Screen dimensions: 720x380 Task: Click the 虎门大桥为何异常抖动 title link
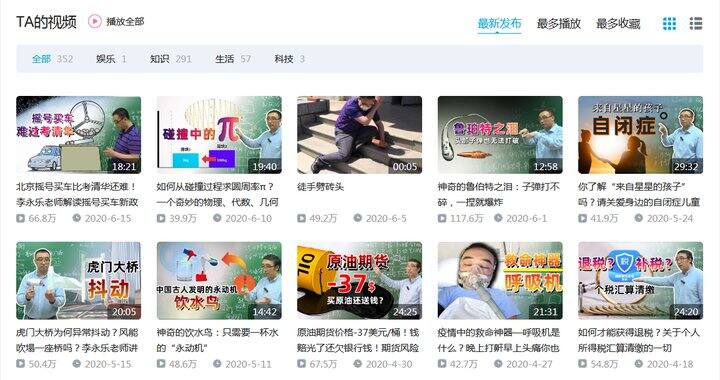point(77,340)
